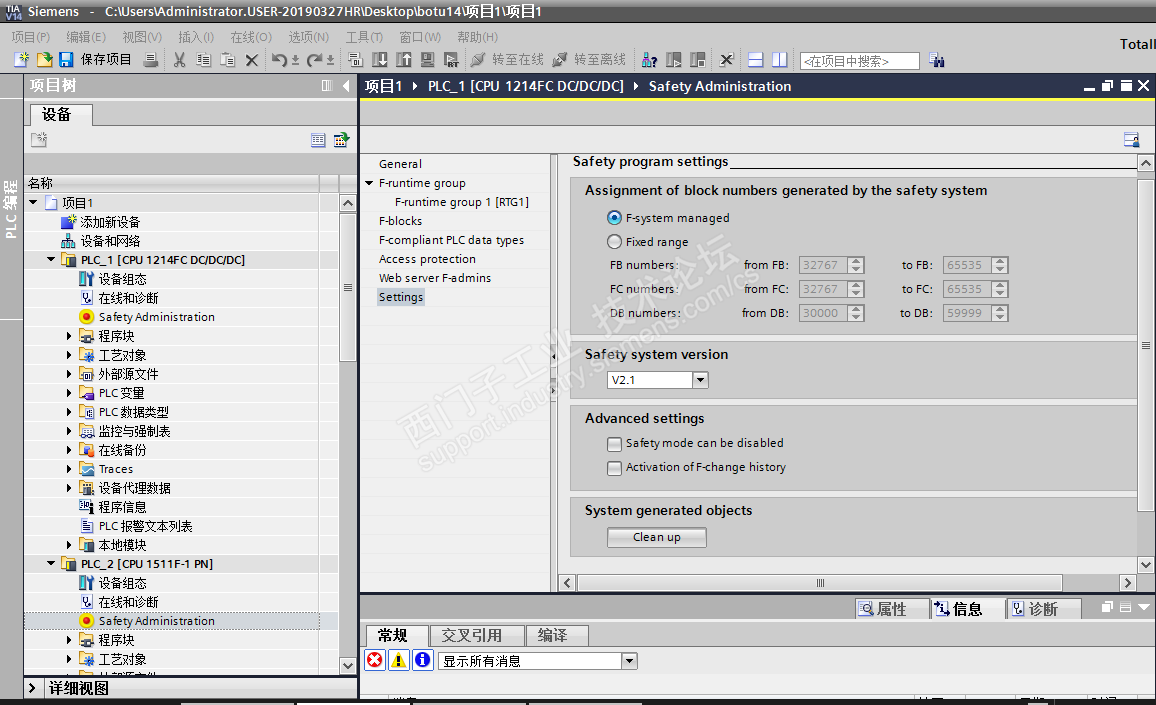1156x705 pixels.
Task: Click the upload from device icon
Action: coord(404,60)
